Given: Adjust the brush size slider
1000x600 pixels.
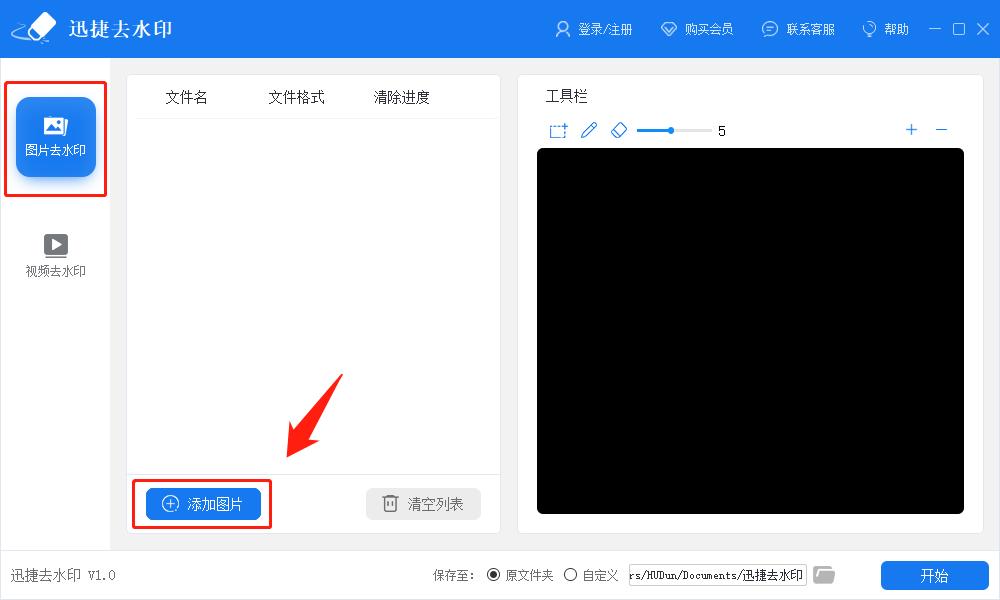Looking at the screenshot, I should [x=670, y=130].
